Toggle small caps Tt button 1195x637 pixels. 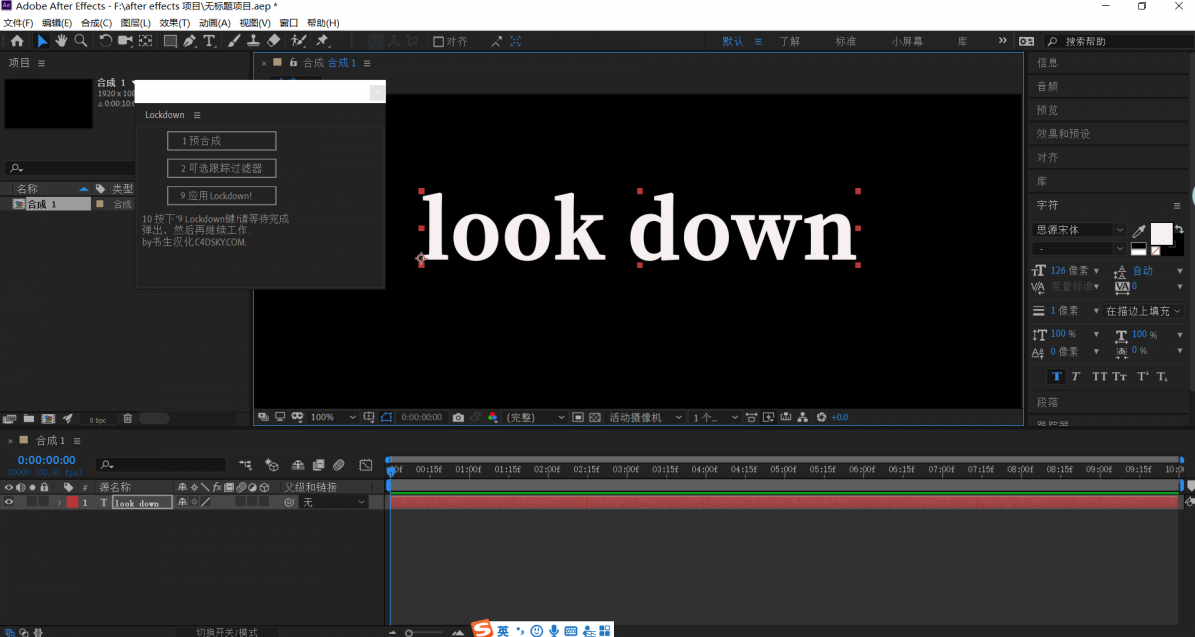[x=1119, y=376]
